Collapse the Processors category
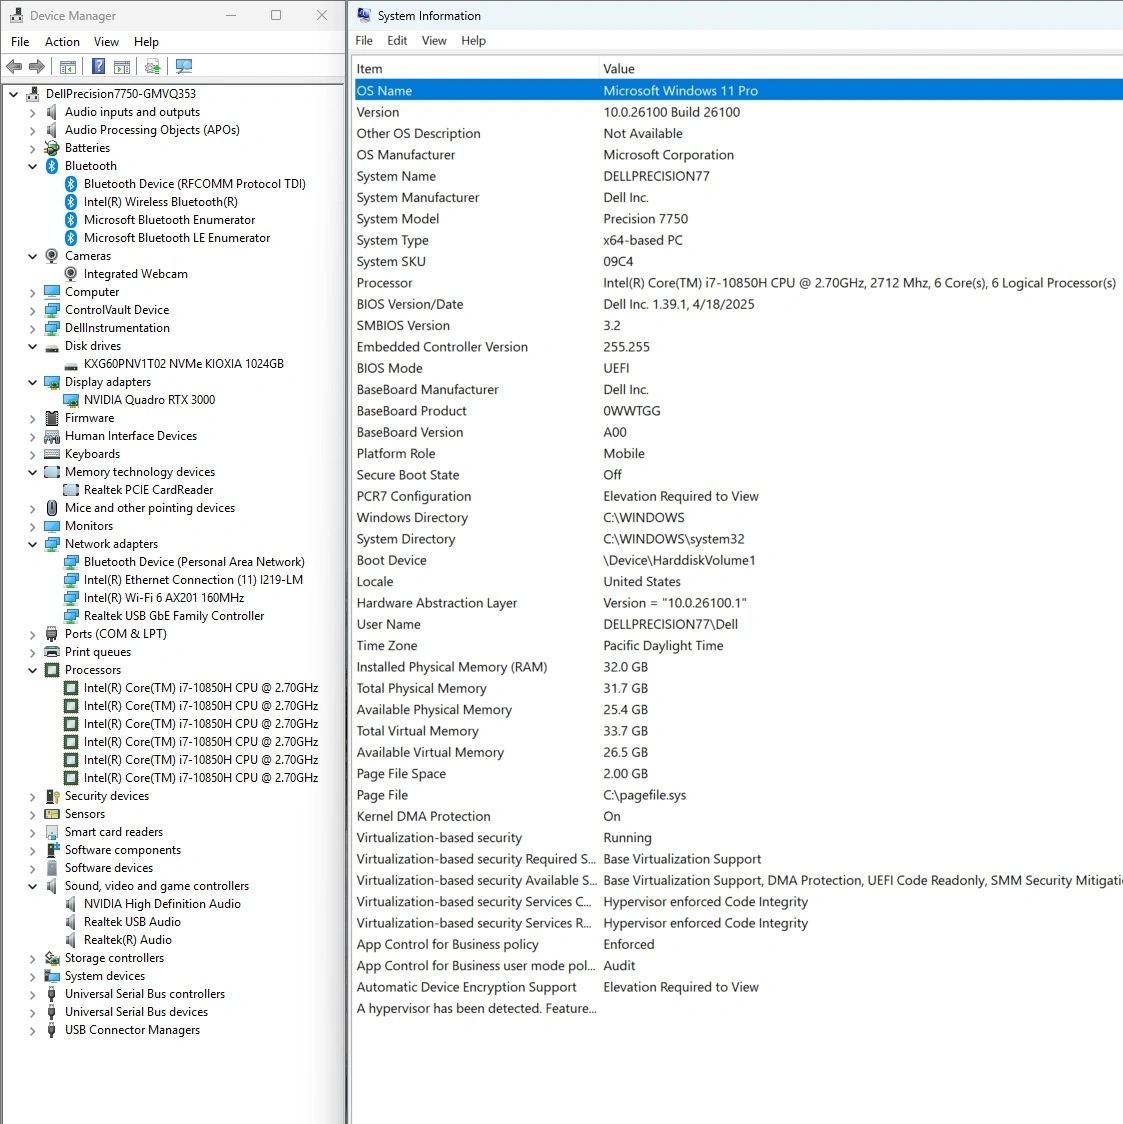1123x1124 pixels. point(32,670)
